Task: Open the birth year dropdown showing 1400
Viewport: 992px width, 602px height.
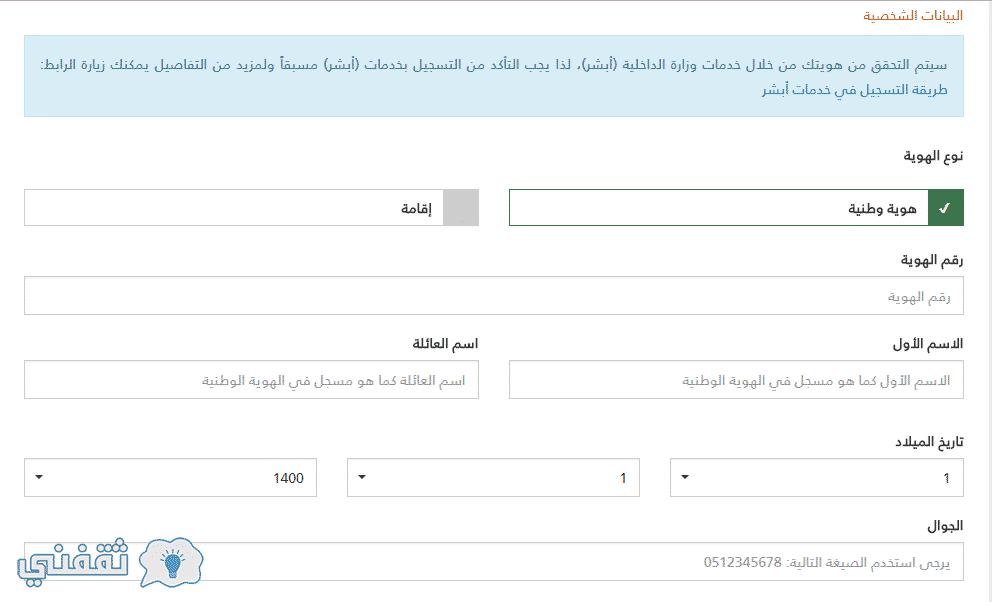Action: coord(170,477)
